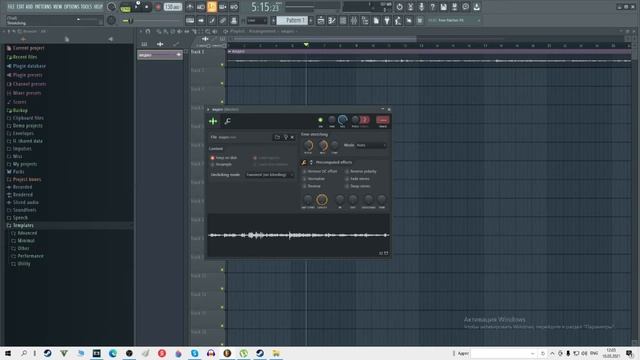Click the waveform preview in the sampler window
Screen dimensions: 640x360
click(298, 235)
